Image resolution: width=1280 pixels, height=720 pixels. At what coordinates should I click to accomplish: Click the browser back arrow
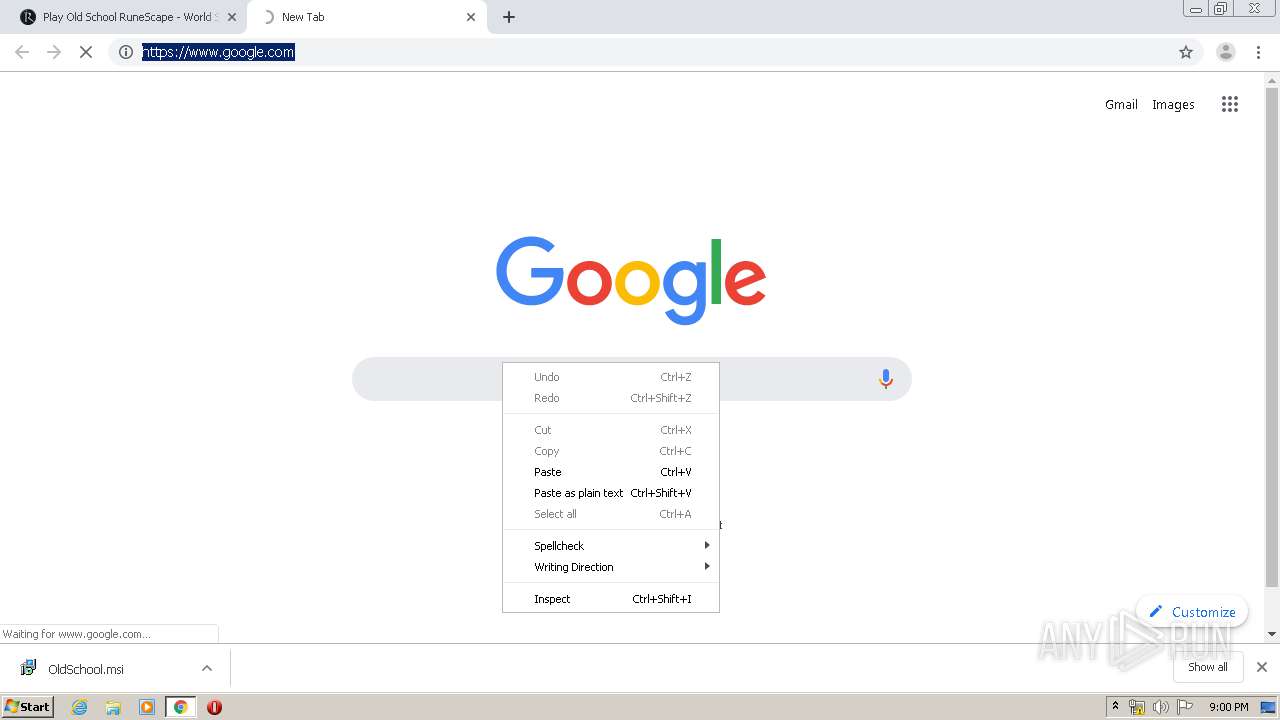[x=22, y=52]
